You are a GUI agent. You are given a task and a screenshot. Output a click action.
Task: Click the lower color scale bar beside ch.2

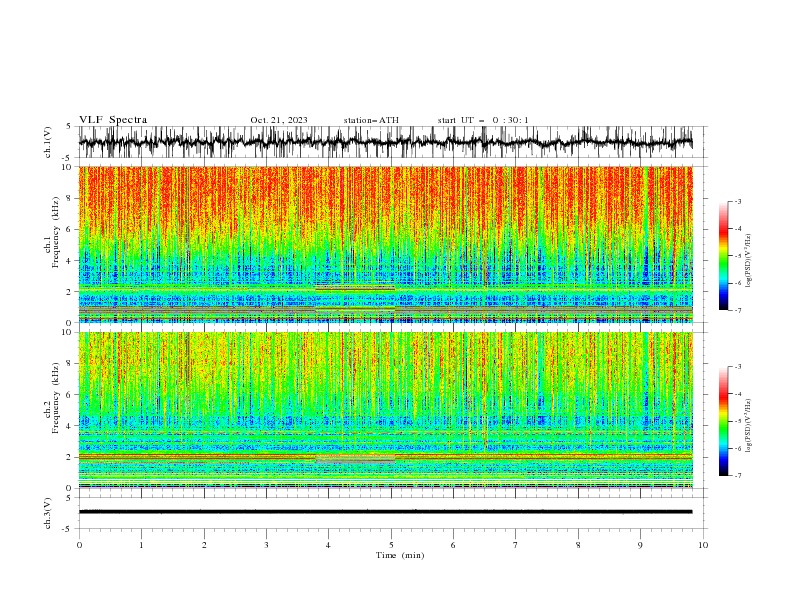pyautogui.click(x=723, y=421)
